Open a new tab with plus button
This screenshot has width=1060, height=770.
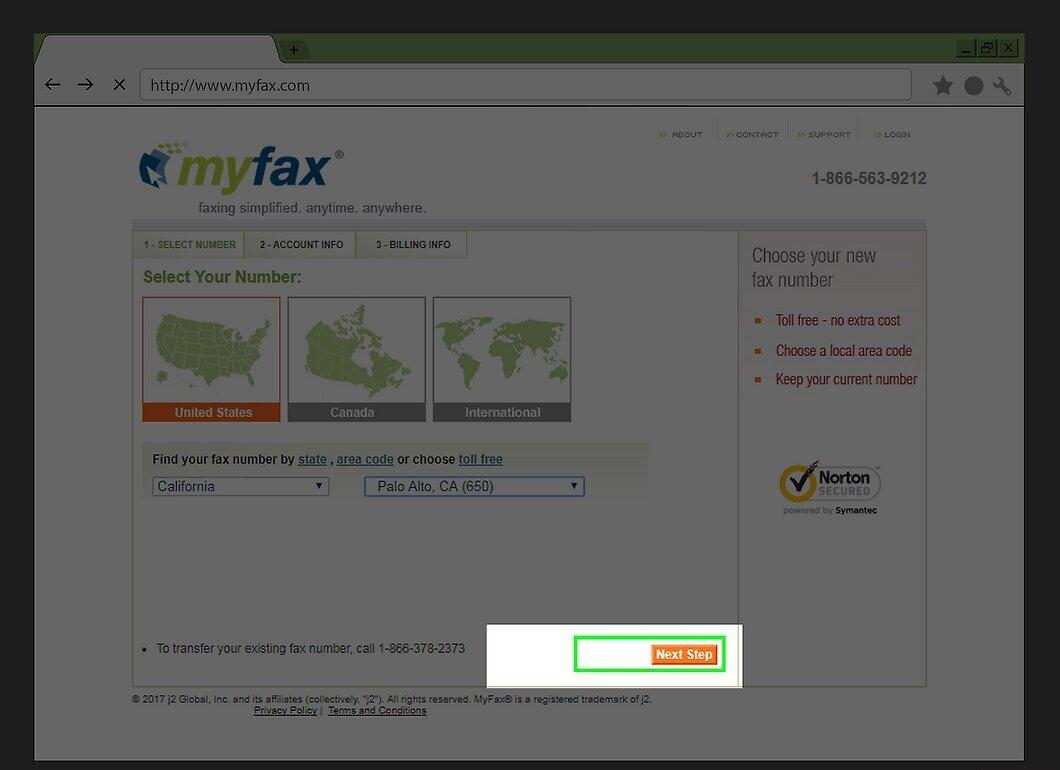click(293, 49)
